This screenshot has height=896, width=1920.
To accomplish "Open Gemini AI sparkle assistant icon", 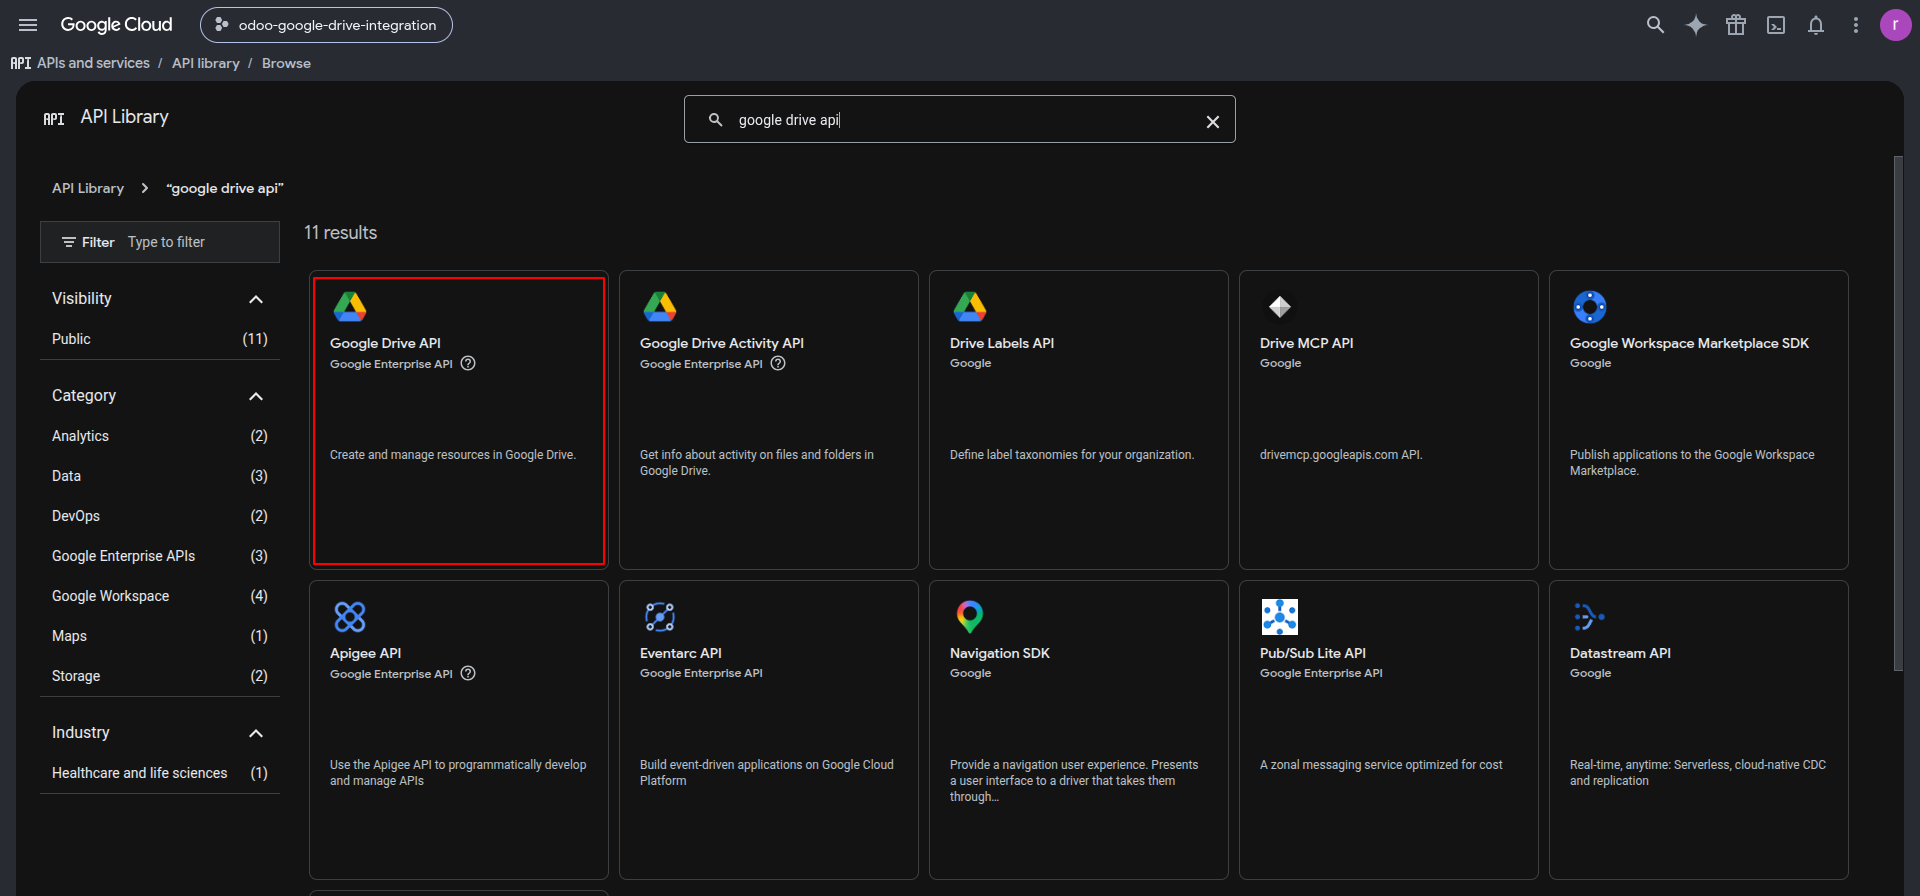I will pos(1696,25).
